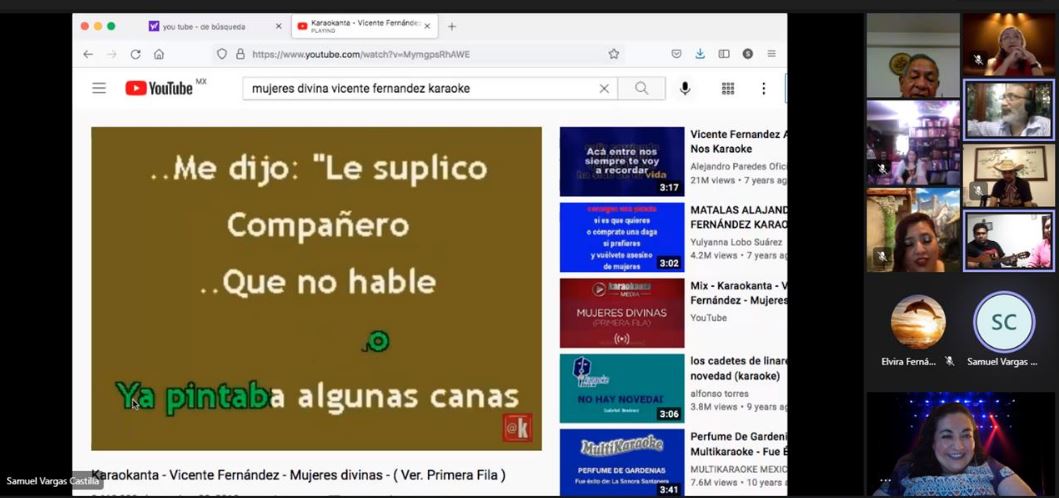Click the main video title text

pyautogui.click(x=299, y=475)
